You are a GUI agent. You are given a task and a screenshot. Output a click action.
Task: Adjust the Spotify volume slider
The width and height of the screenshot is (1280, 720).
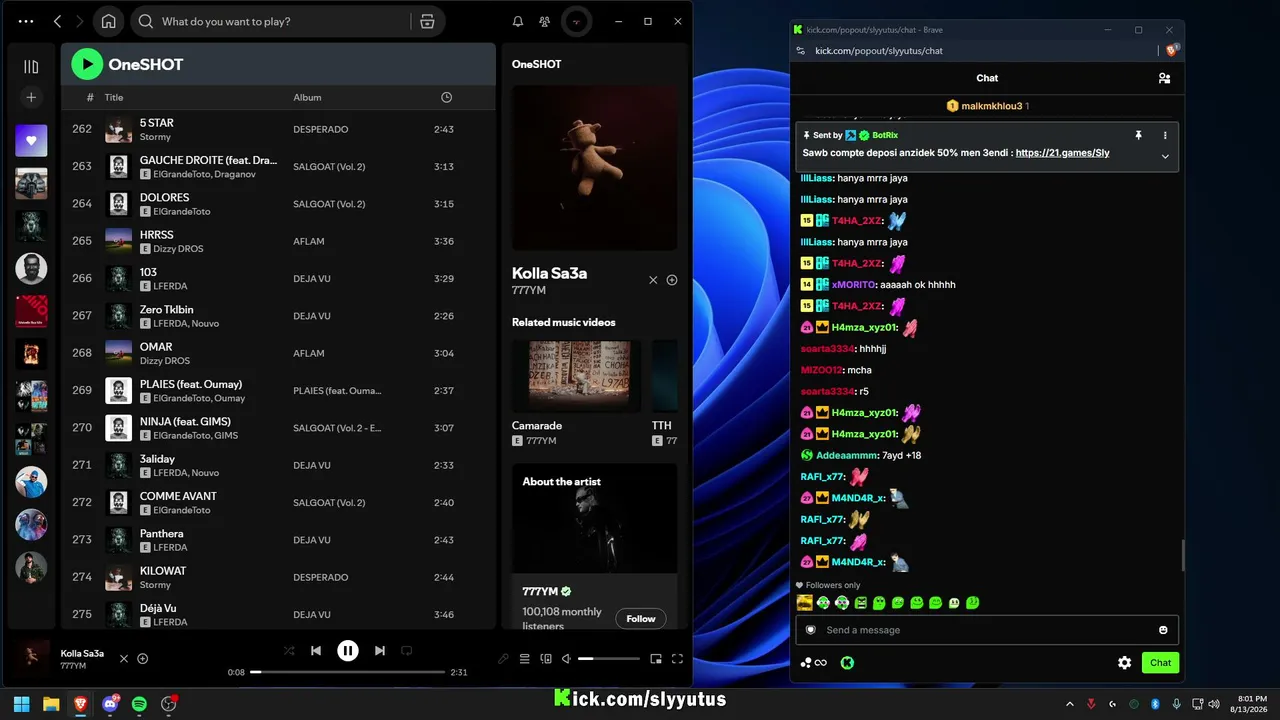tap(609, 658)
